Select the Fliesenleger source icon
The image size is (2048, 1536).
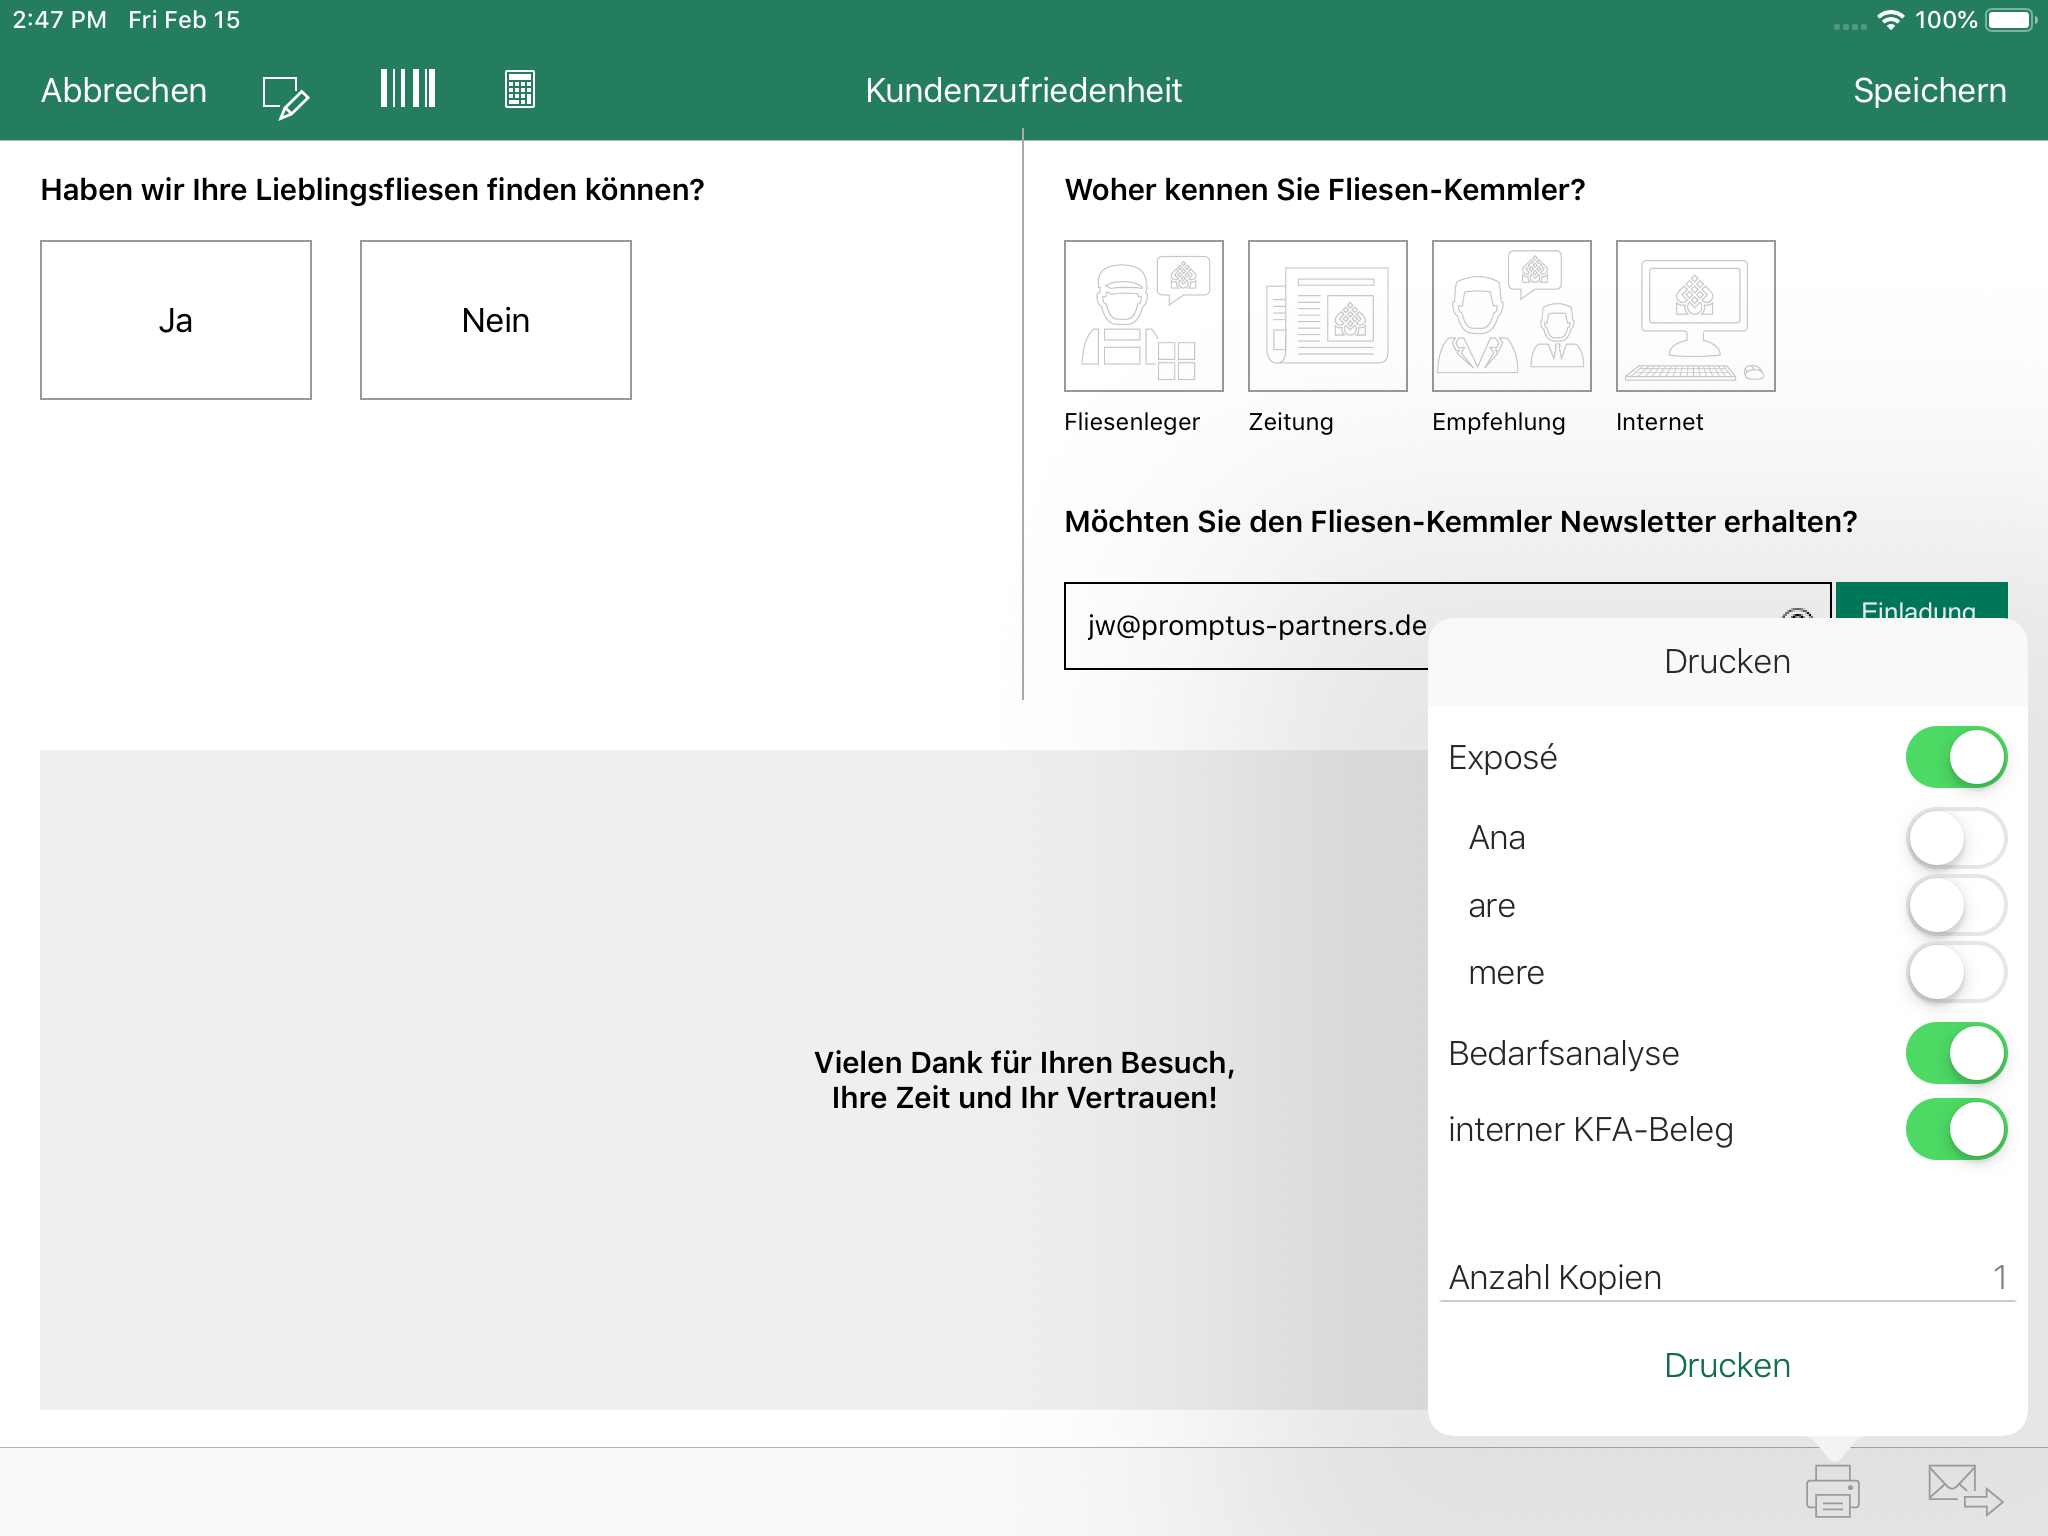pos(1143,316)
